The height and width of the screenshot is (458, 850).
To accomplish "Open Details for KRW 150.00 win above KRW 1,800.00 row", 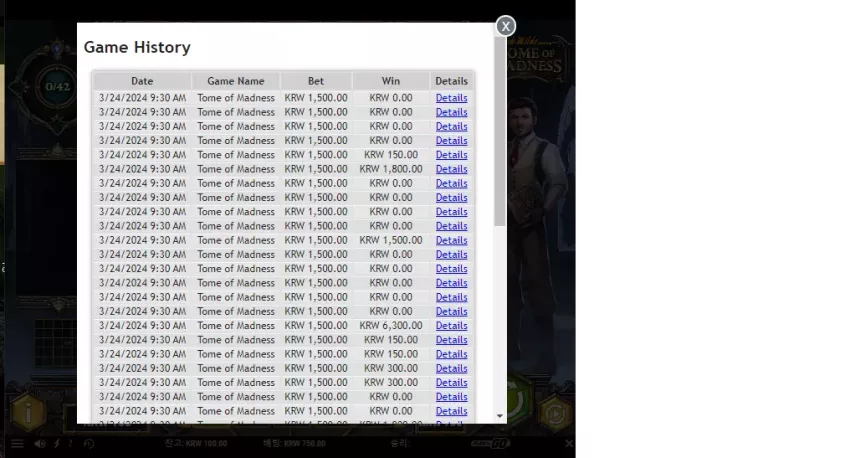I will (x=451, y=155).
